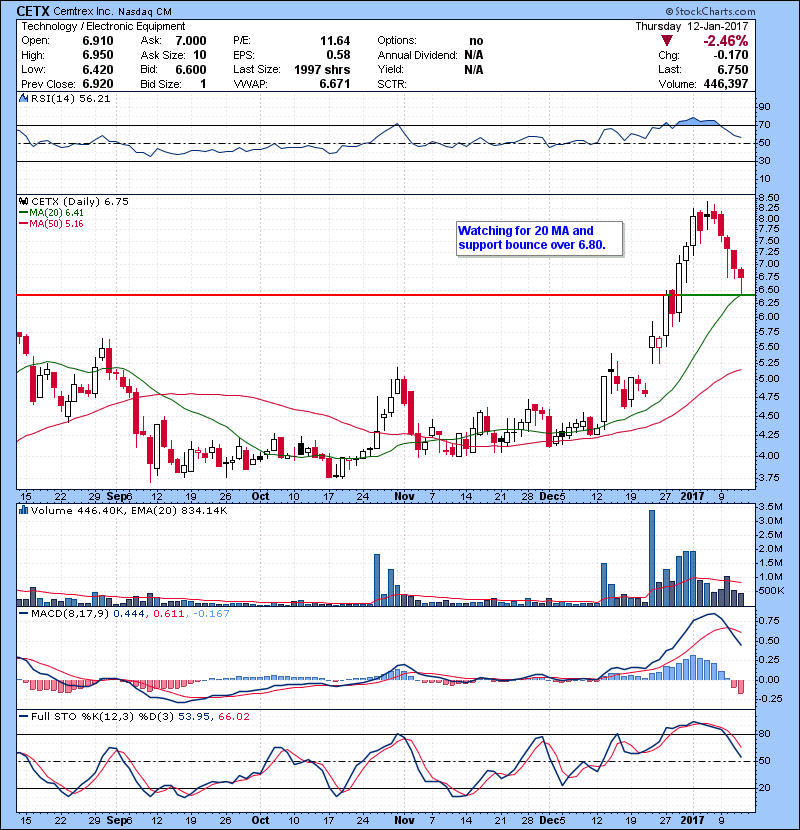Click the High value 6.950
Viewport: 800px width, 830px height.
(98, 55)
